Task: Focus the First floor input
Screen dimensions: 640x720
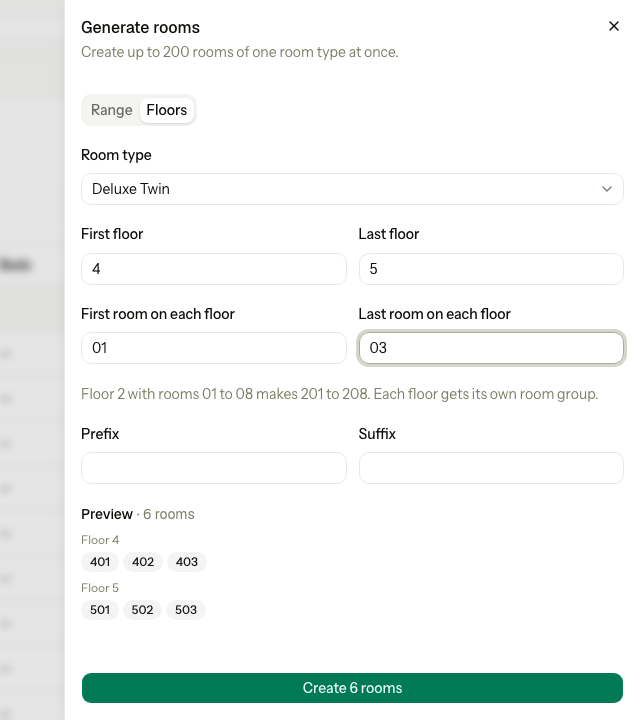Action: pyautogui.click(x=213, y=269)
